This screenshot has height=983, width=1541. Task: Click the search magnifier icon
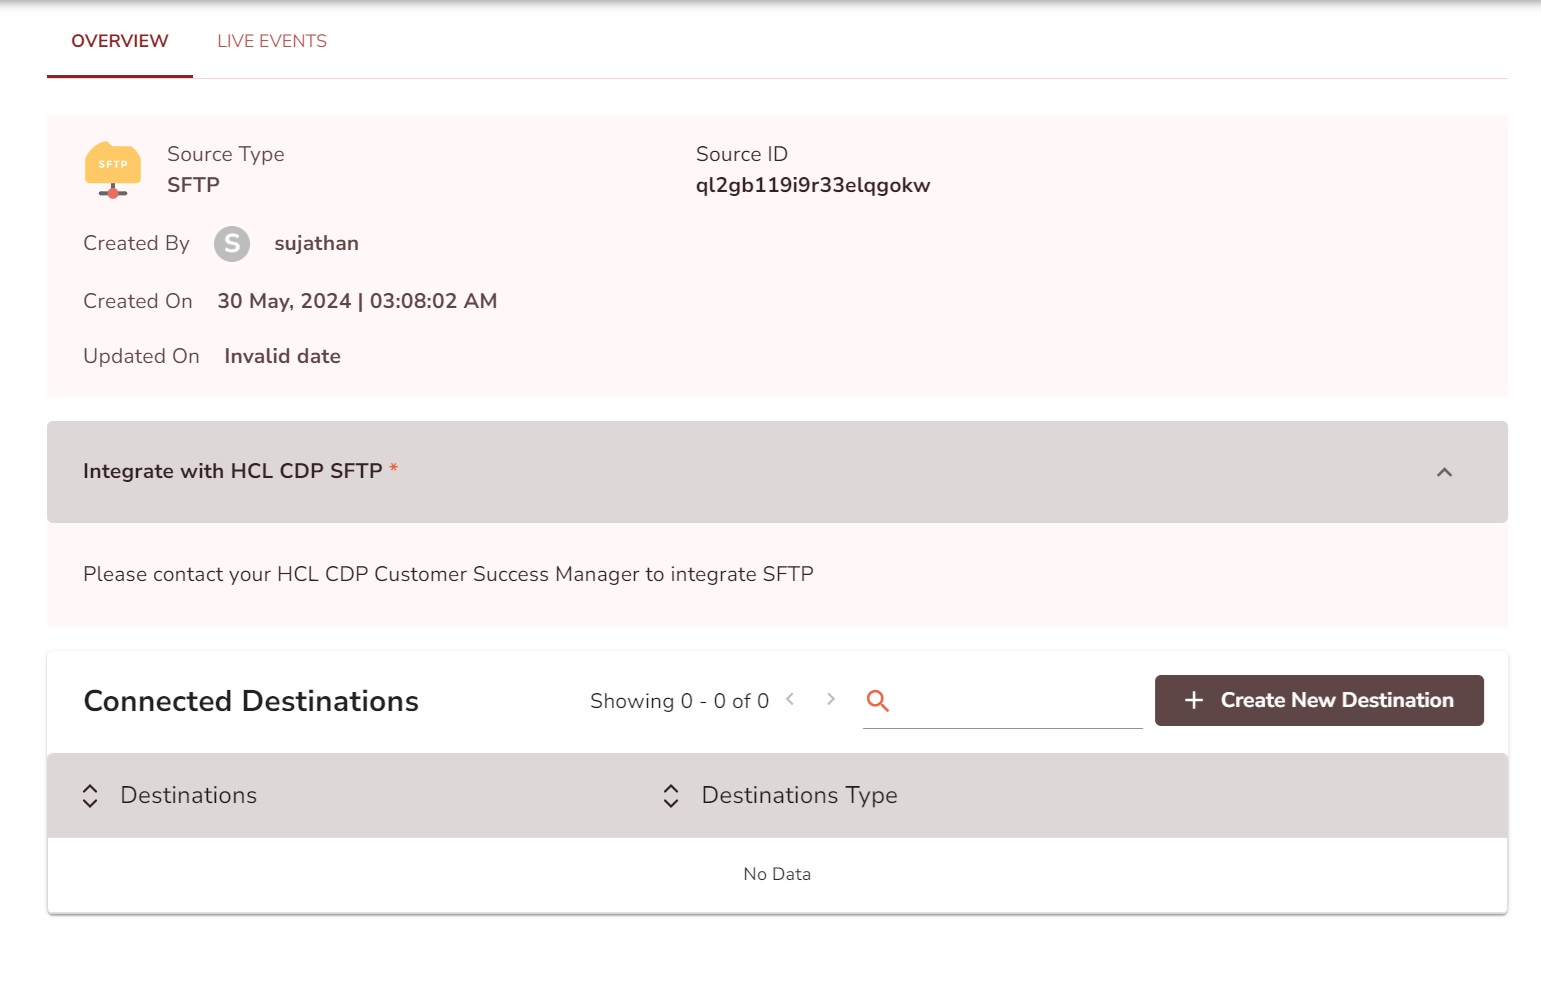click(877, 701)
